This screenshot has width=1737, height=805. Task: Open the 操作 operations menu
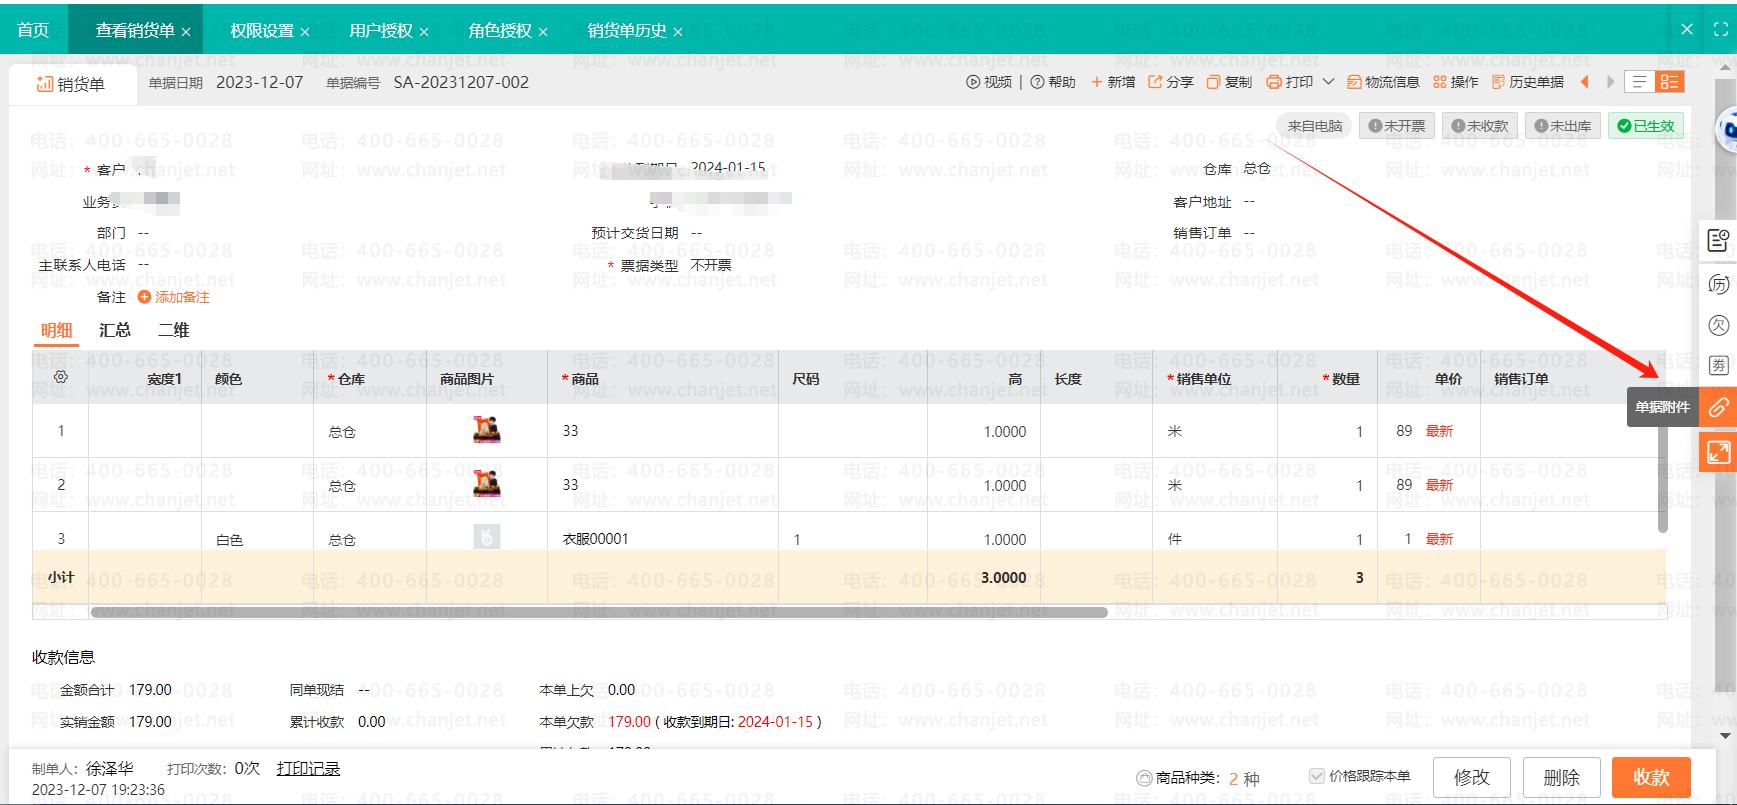(x=1455, y=82)
